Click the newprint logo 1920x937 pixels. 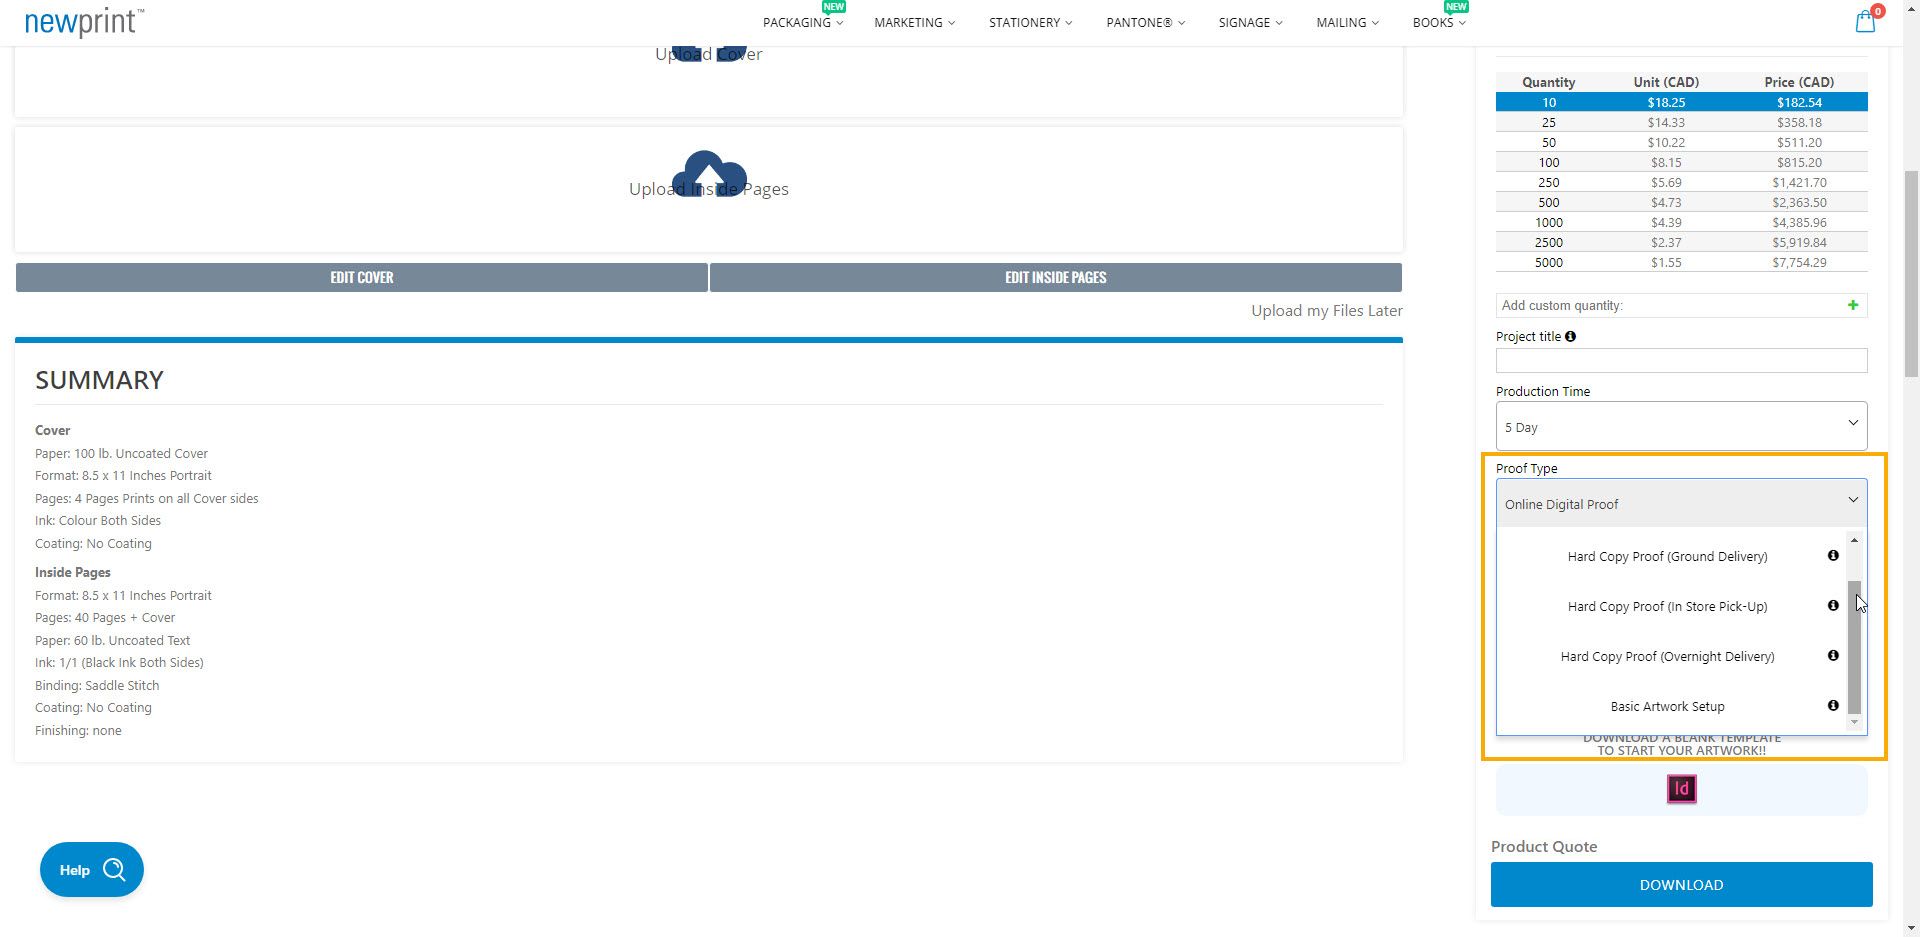pyautogui.click(x=82, y=21)
